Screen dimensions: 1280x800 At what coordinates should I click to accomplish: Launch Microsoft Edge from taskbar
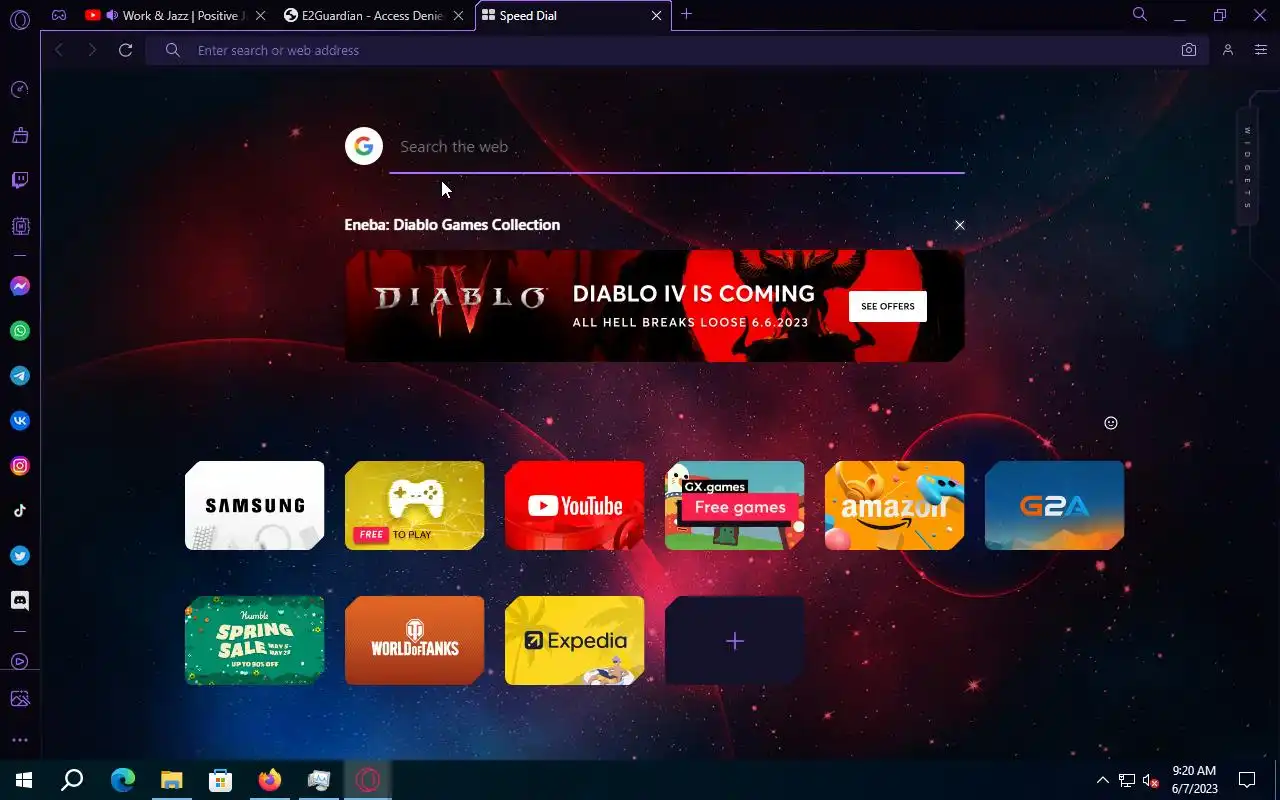coord(123,780)
